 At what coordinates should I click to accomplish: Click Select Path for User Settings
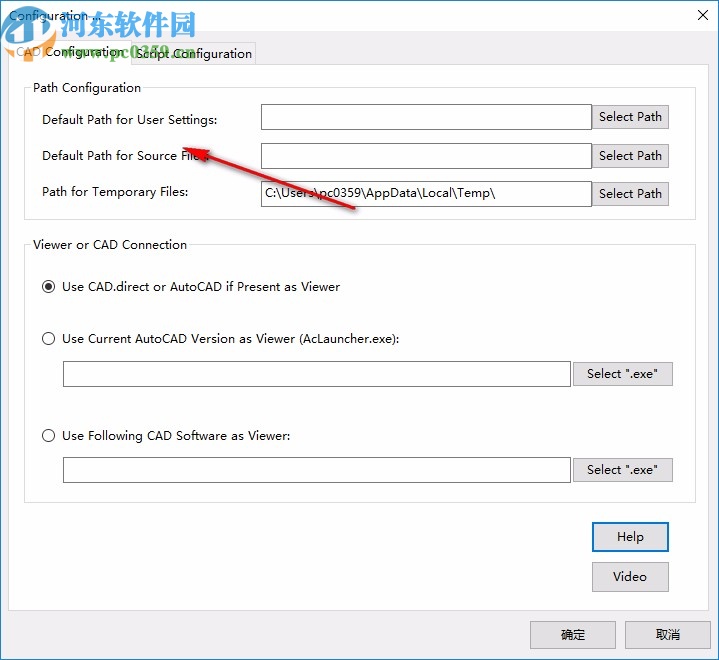(630, 117)
